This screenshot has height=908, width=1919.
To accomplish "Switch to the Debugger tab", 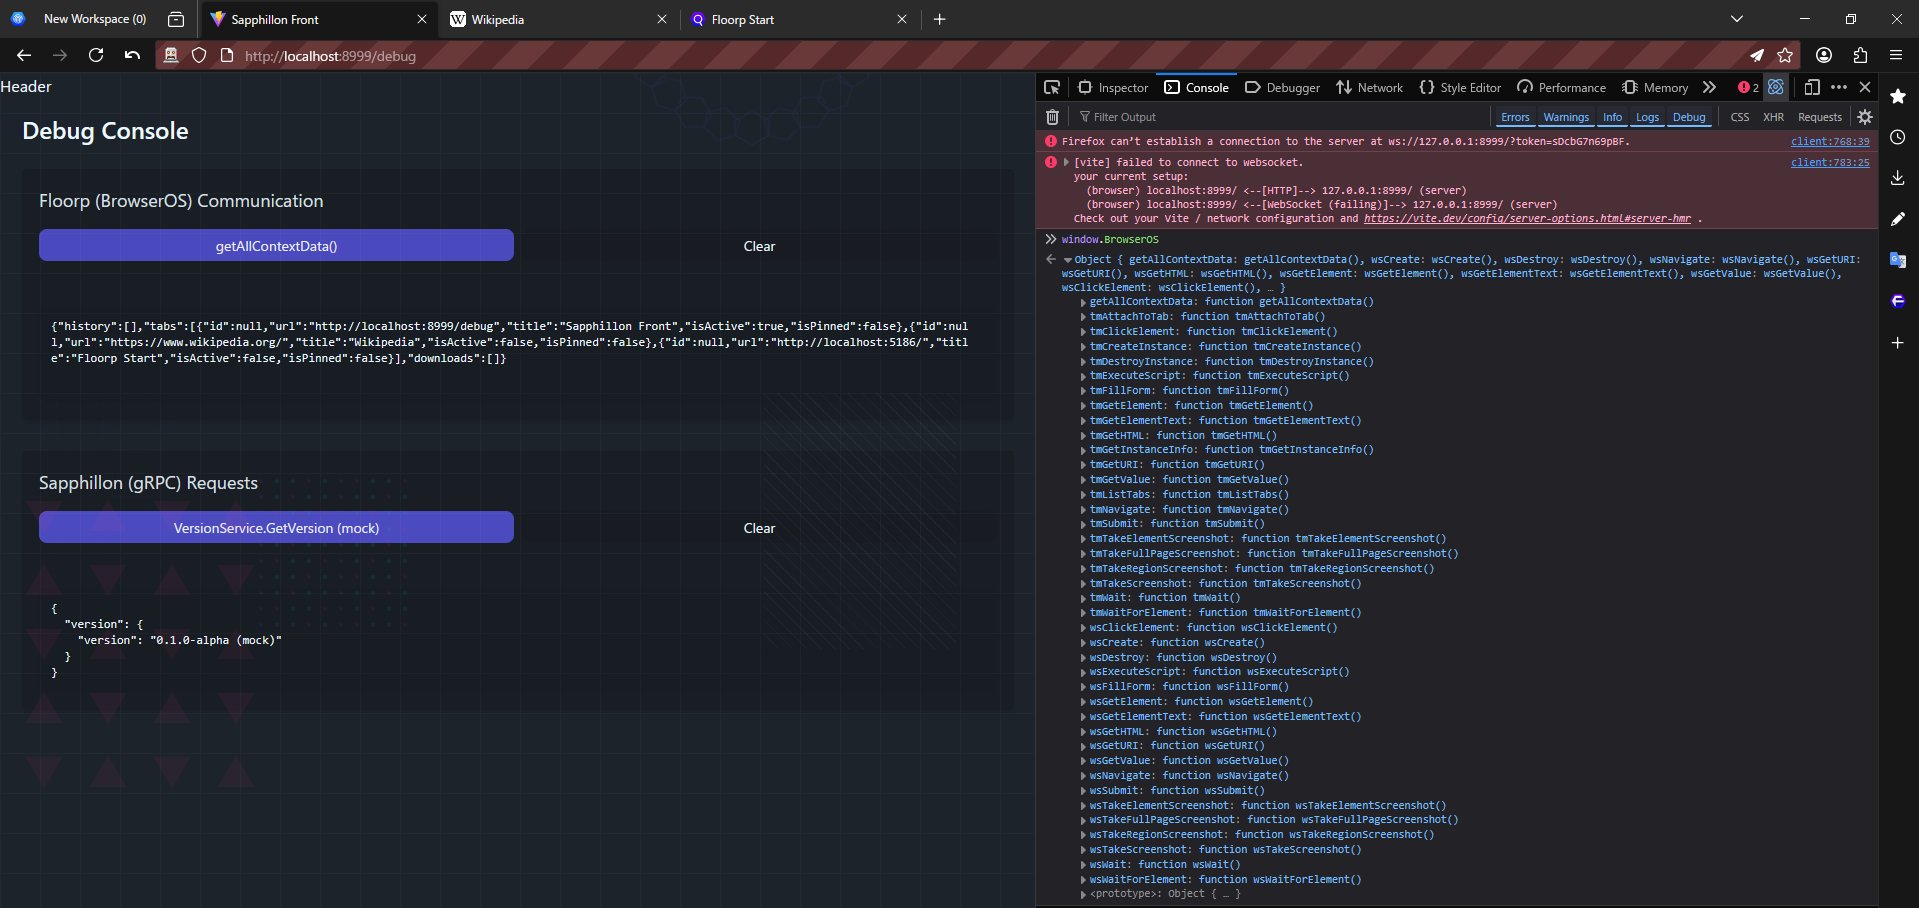I will (1282, 87).
